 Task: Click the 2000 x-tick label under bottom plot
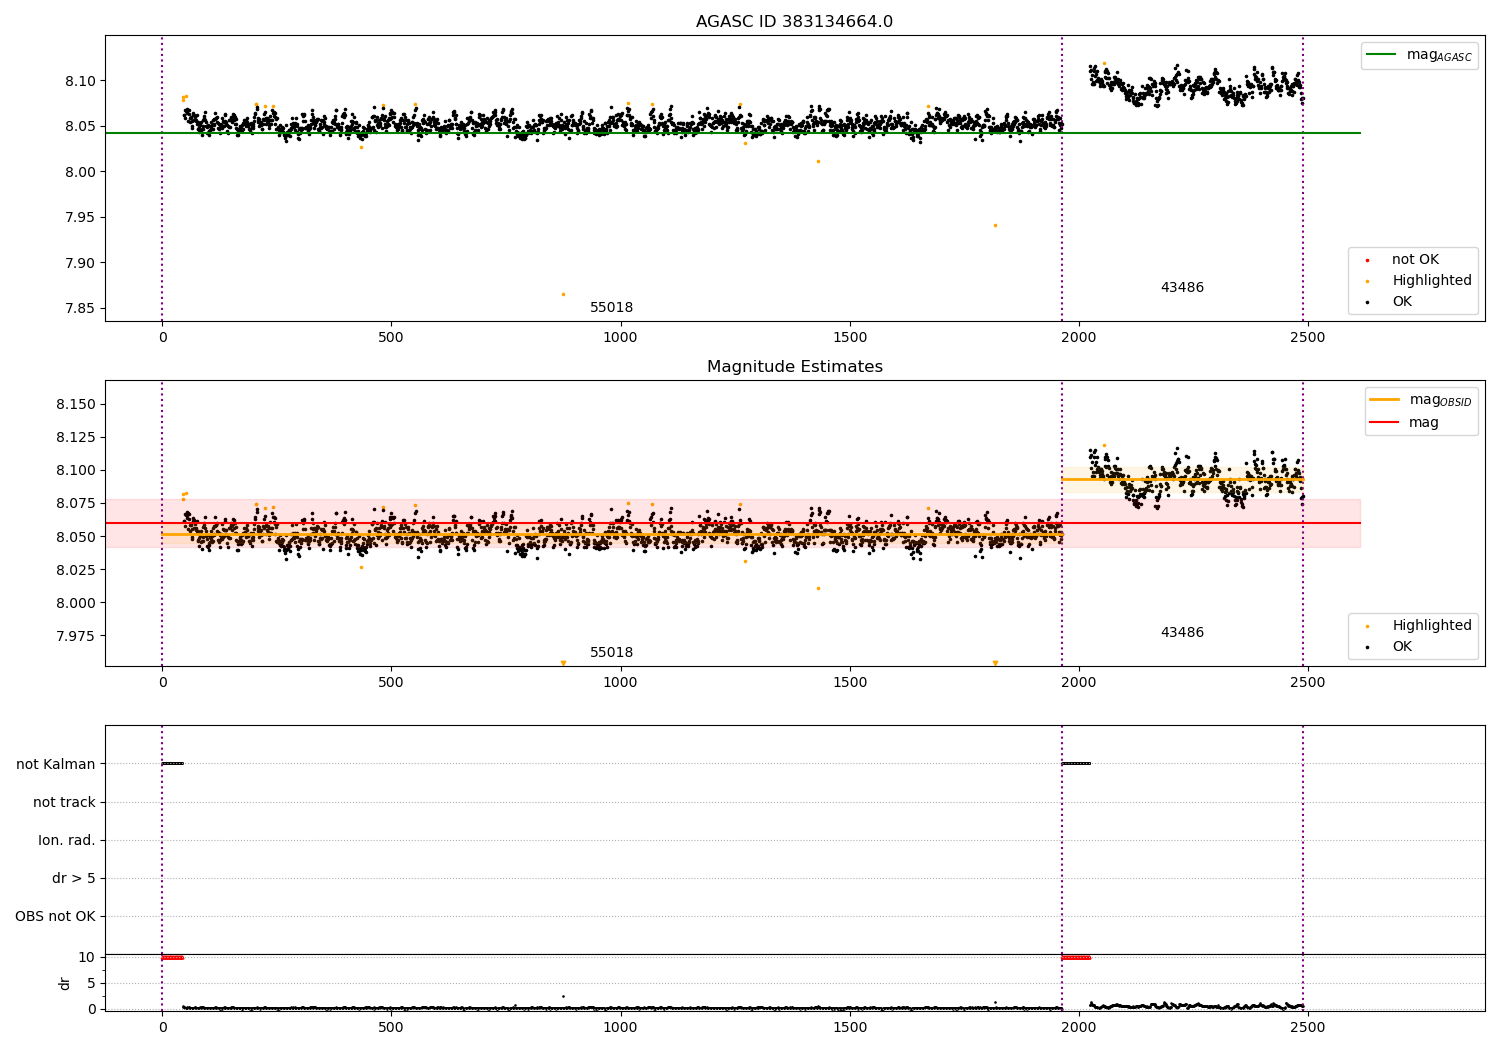pos(1078,1027)
